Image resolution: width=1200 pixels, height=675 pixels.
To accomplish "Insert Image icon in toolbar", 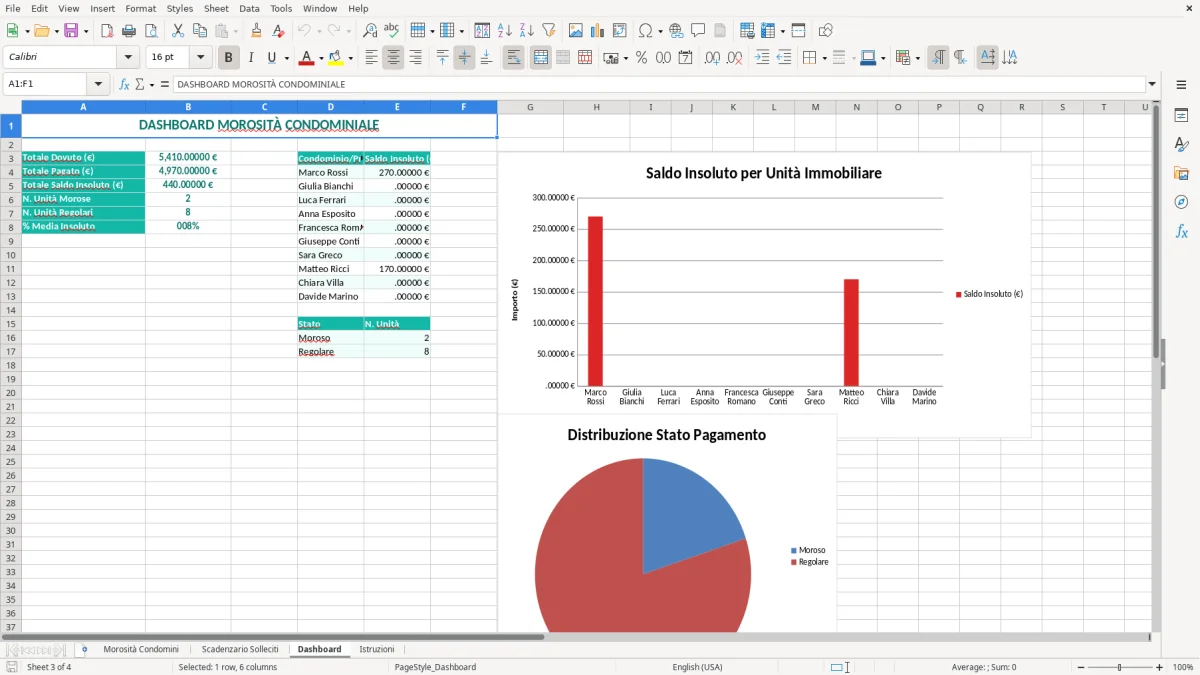I will (x=576, y=31).
